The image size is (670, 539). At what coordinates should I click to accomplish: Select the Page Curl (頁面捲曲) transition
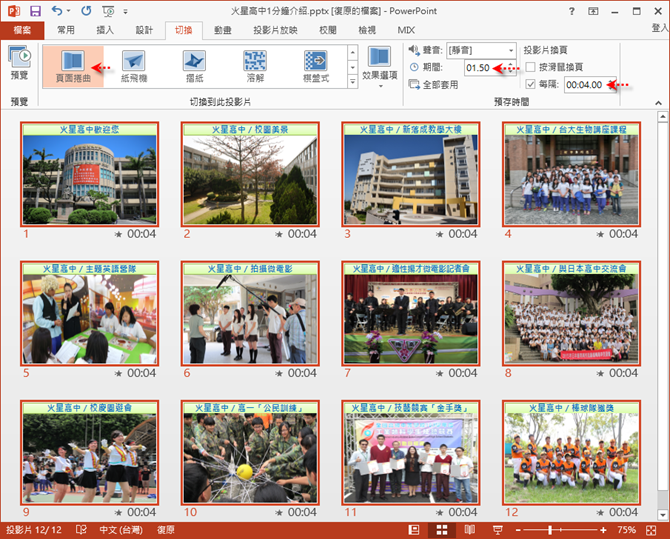pos(73,67)
